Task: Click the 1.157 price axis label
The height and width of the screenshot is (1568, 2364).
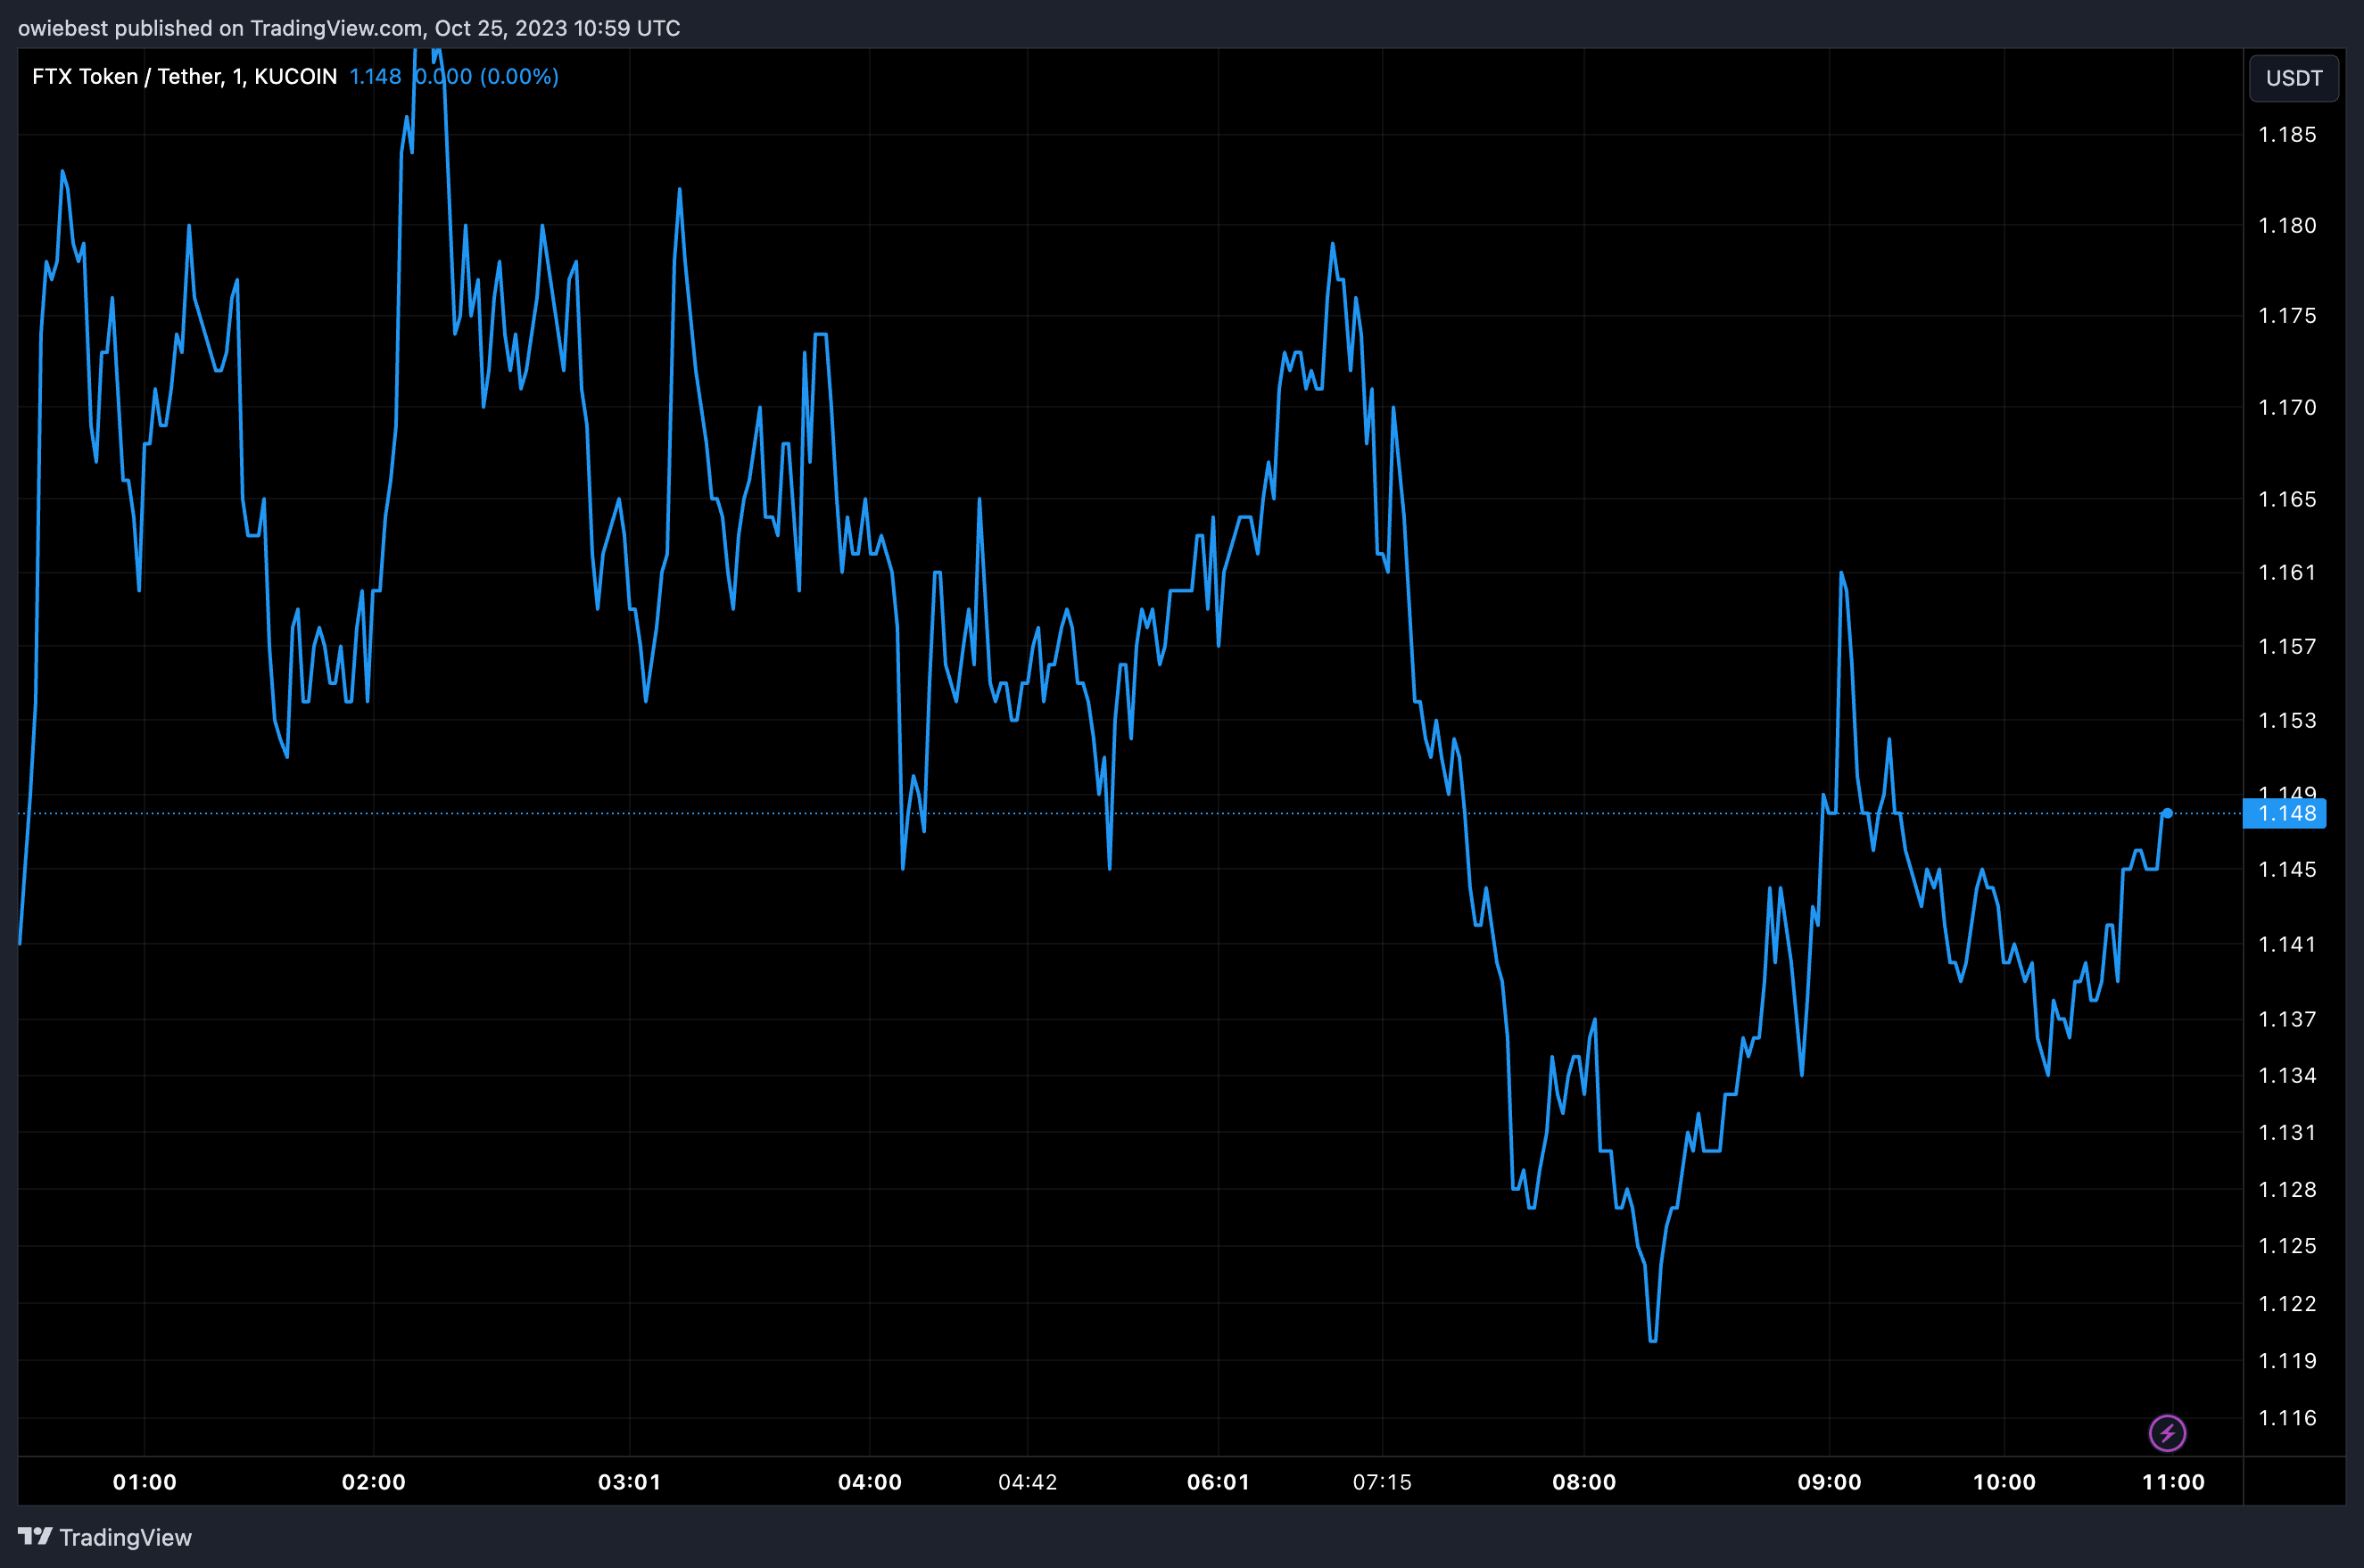Action: 2288,647
